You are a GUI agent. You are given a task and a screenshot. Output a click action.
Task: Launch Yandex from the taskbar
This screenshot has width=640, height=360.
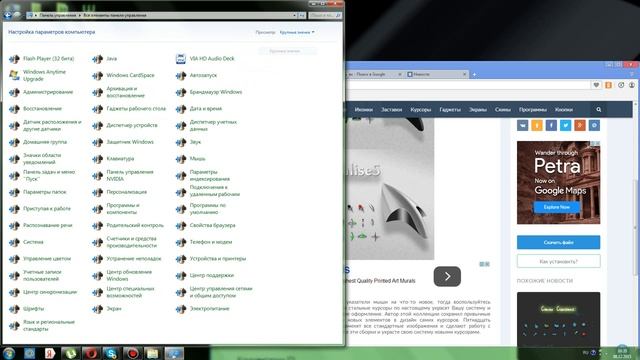coord(50,353)
